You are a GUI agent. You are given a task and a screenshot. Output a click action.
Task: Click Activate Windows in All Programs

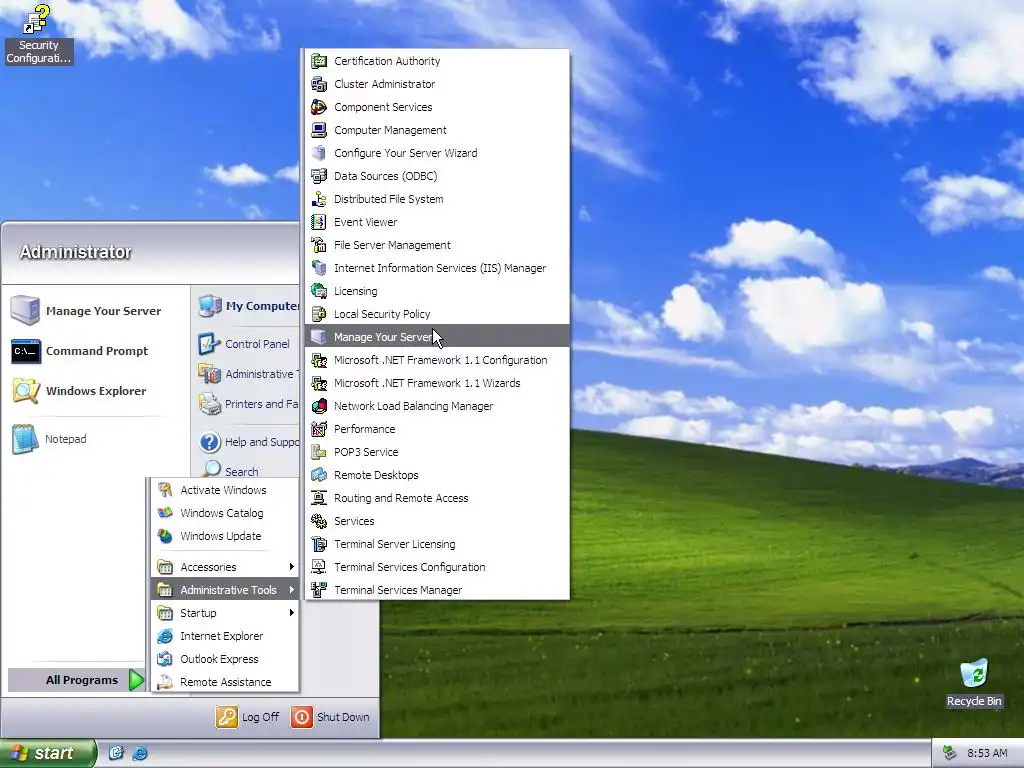point(225,490)
